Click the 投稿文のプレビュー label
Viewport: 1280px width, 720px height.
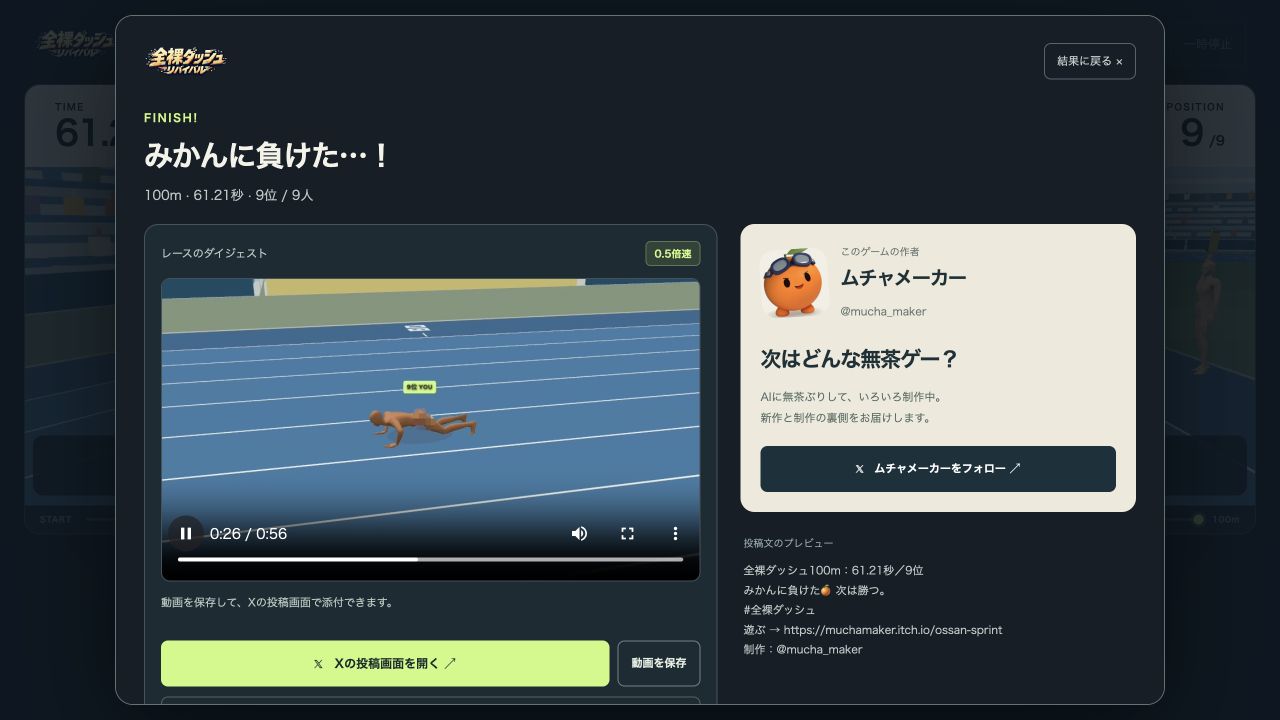point(788,543)
